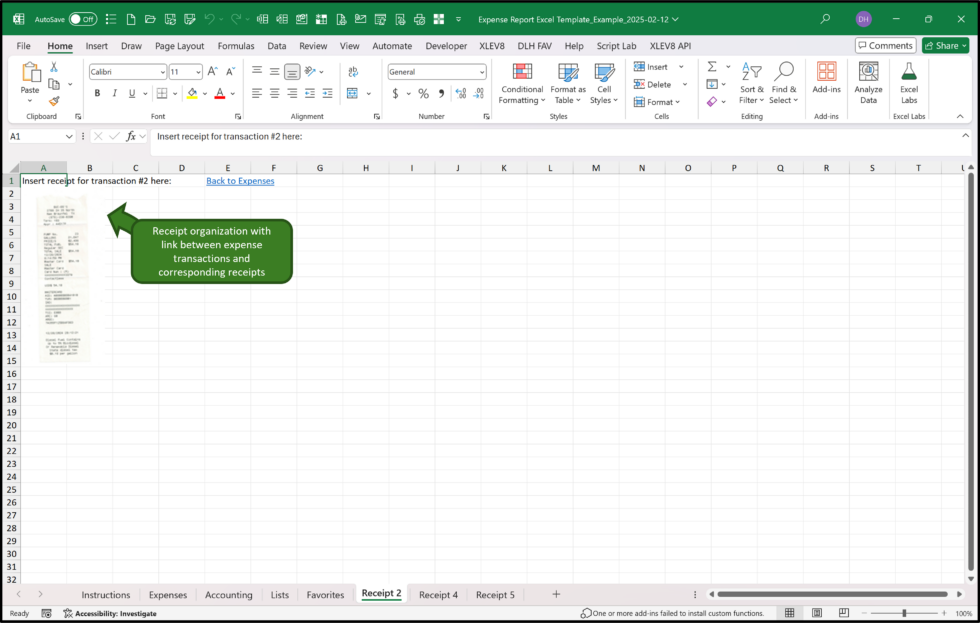This screenshot has height=623, width=980.
Task: Apply bold formatting to the selection
Action: click(97, 92)
